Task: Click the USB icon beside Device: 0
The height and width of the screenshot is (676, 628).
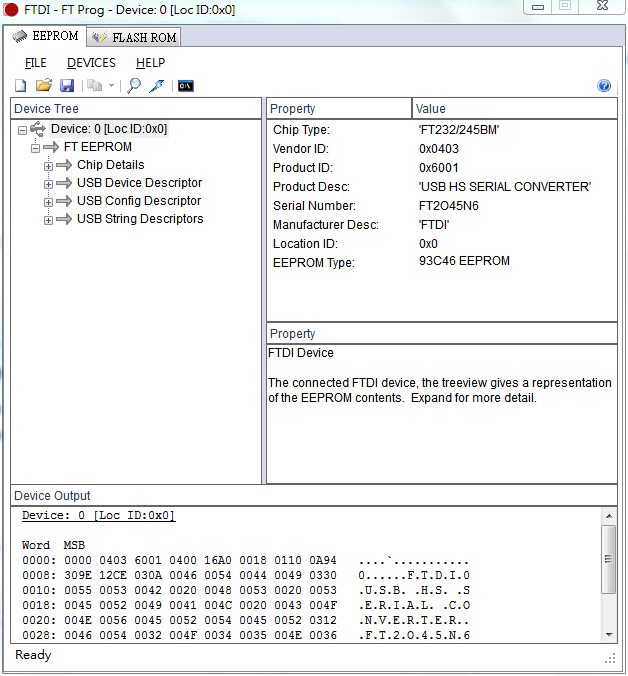Action: pyautogui.click(x=38, y=129)
